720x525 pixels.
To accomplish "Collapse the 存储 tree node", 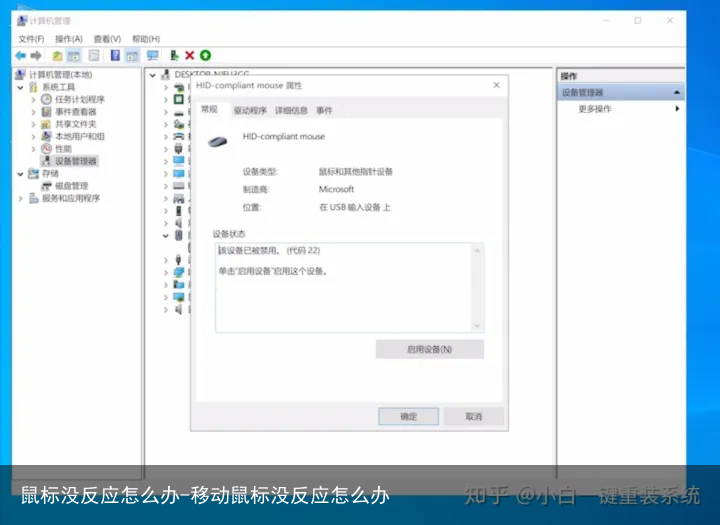I will click(21, 174).
